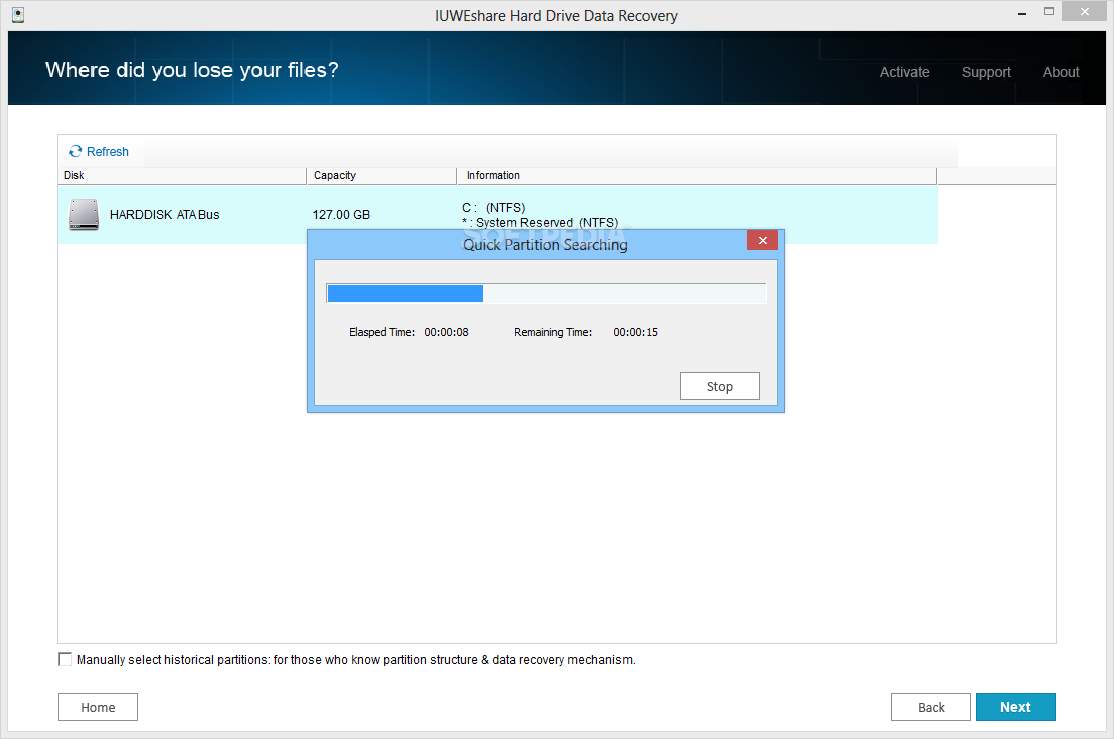Viewport: 1114px width, 739px height.
Task: Click the Refresh icon in the disk list toolbar
Action: (75, 151)
